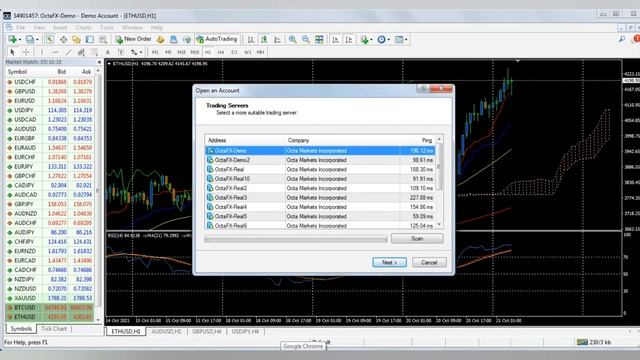Select the text 'A' drawing tool
The image size is (640, 360).
tap(108, 52)
